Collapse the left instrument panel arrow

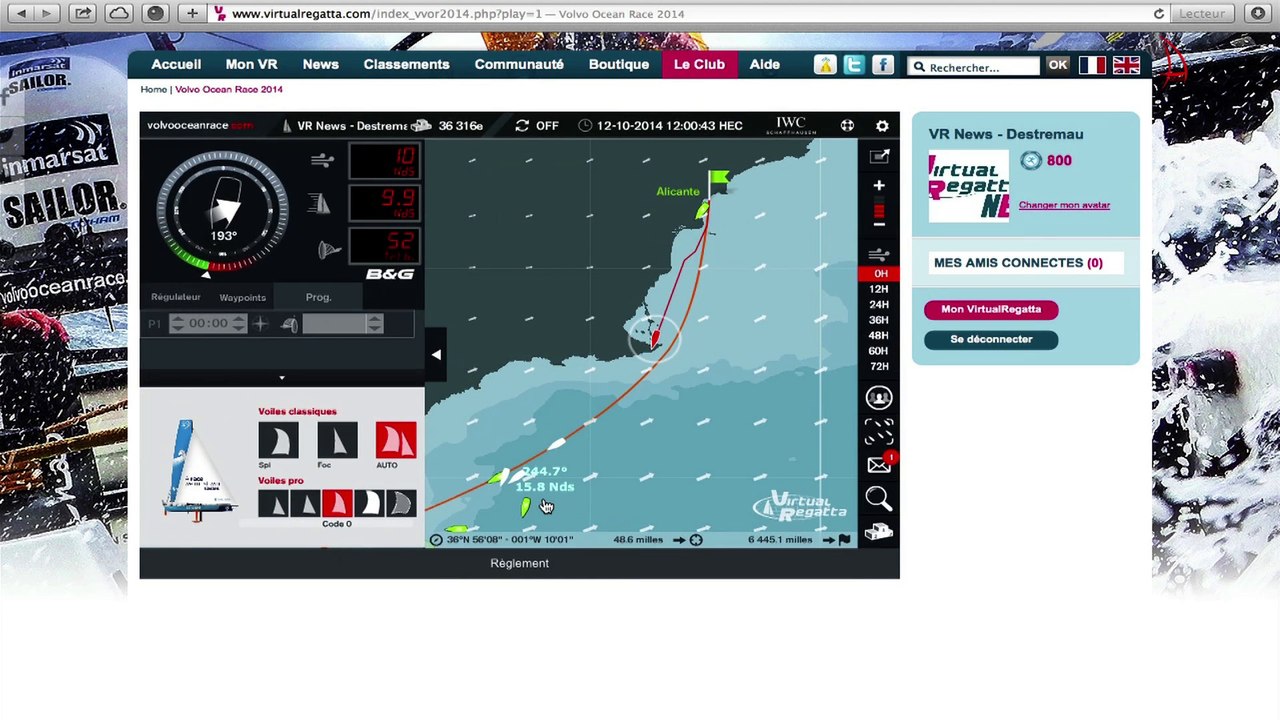click(x=436, y=355)
